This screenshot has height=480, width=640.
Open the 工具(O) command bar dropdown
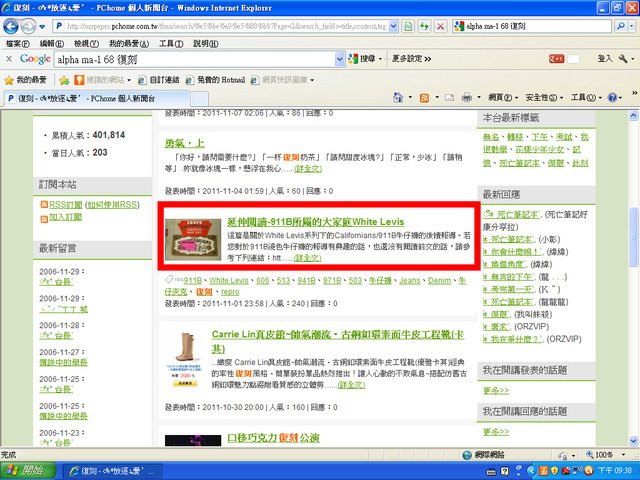pyautogui.click(x=586, y=98)
